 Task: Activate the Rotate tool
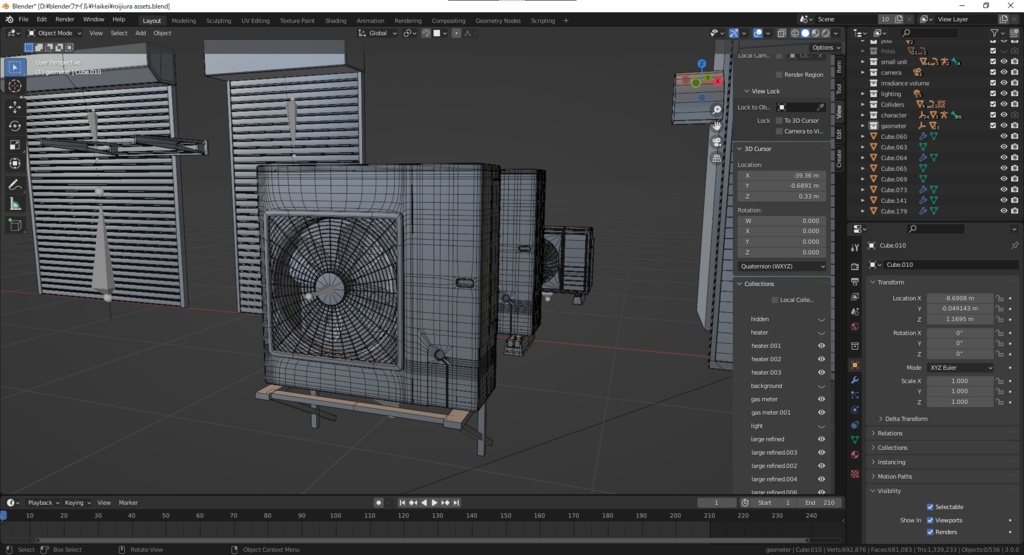click(14, 125)
